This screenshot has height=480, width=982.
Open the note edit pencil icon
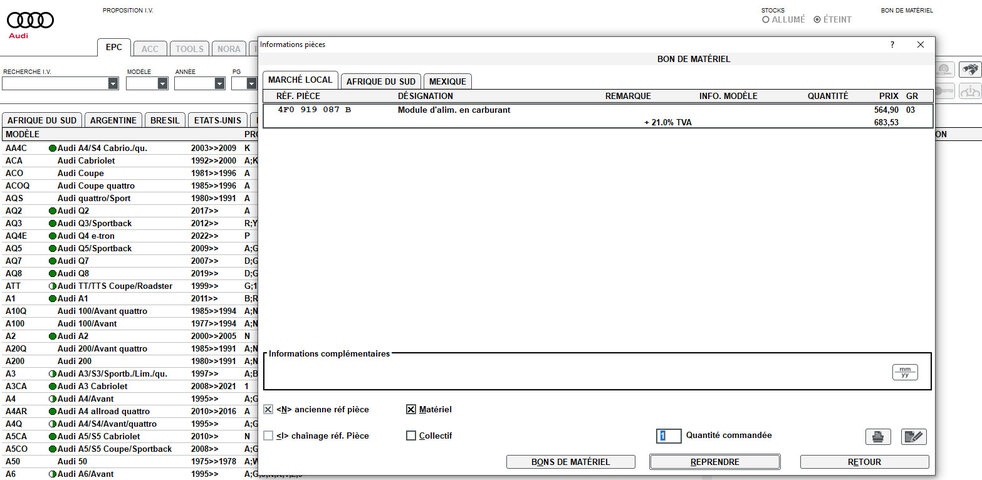pos(914,437)
